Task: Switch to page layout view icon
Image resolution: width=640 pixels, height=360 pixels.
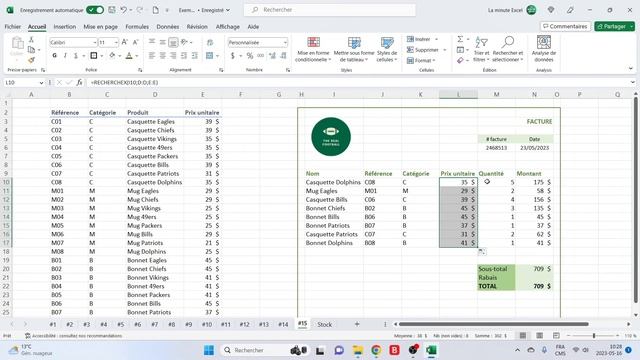Action: [x=540, y=336]
